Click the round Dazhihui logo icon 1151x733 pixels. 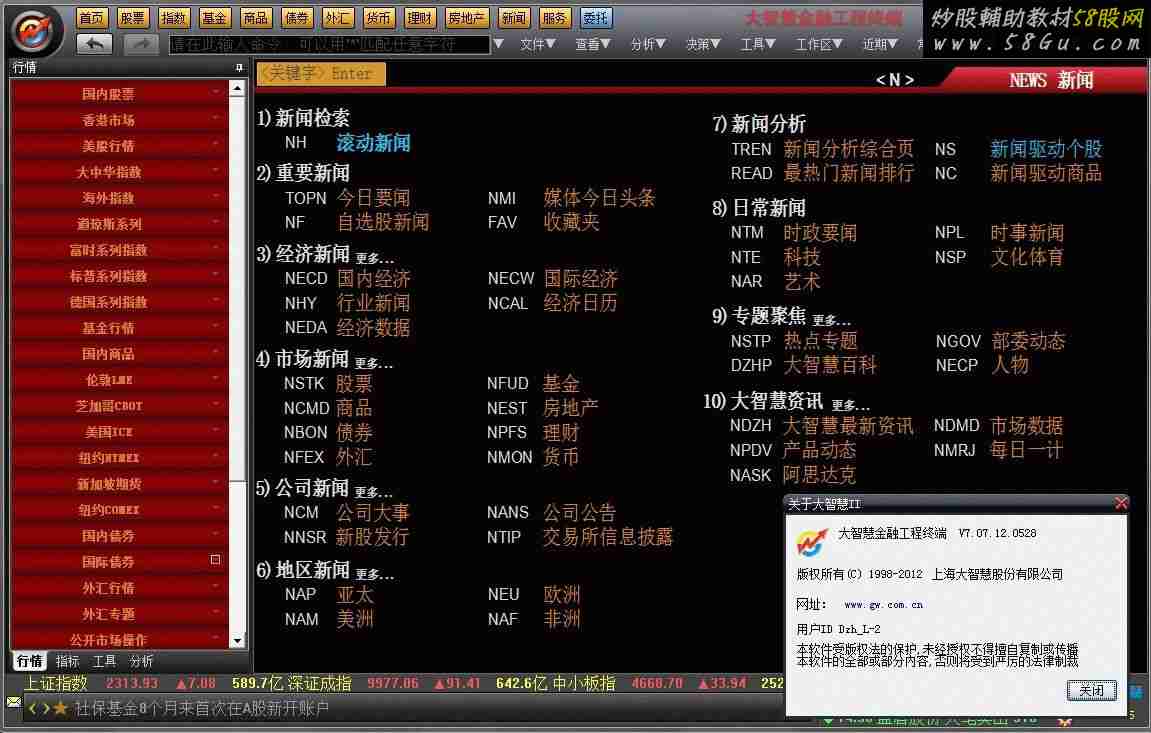point(36,30)
